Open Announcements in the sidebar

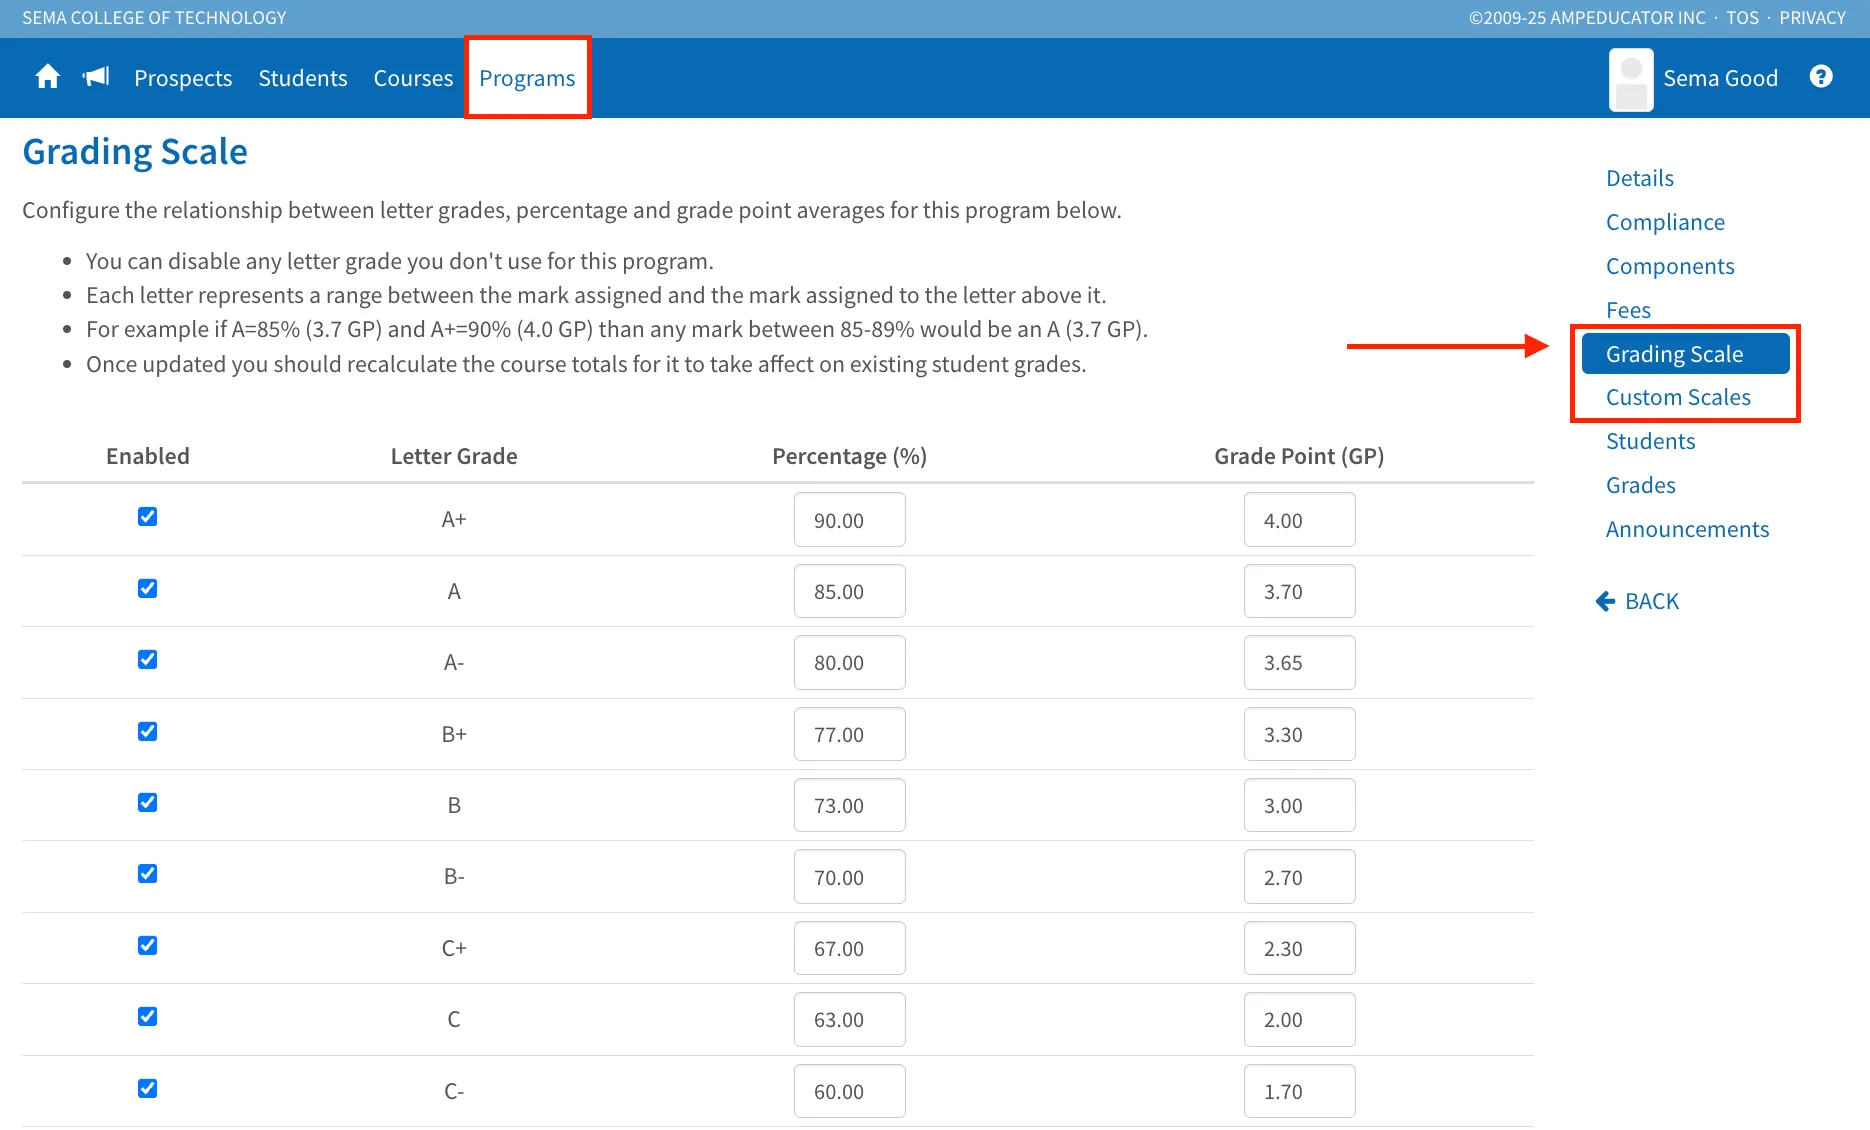[1687, 529]
